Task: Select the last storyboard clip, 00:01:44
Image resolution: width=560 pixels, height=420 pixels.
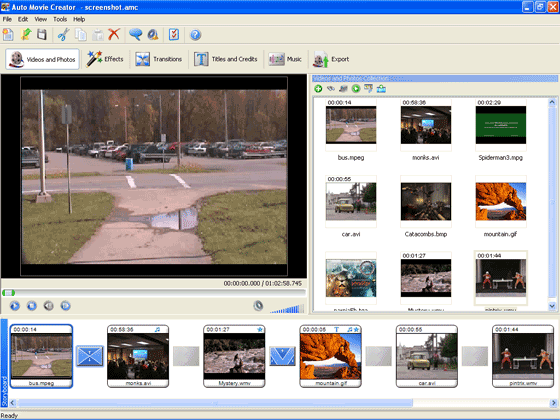Action: click(523, 356)
